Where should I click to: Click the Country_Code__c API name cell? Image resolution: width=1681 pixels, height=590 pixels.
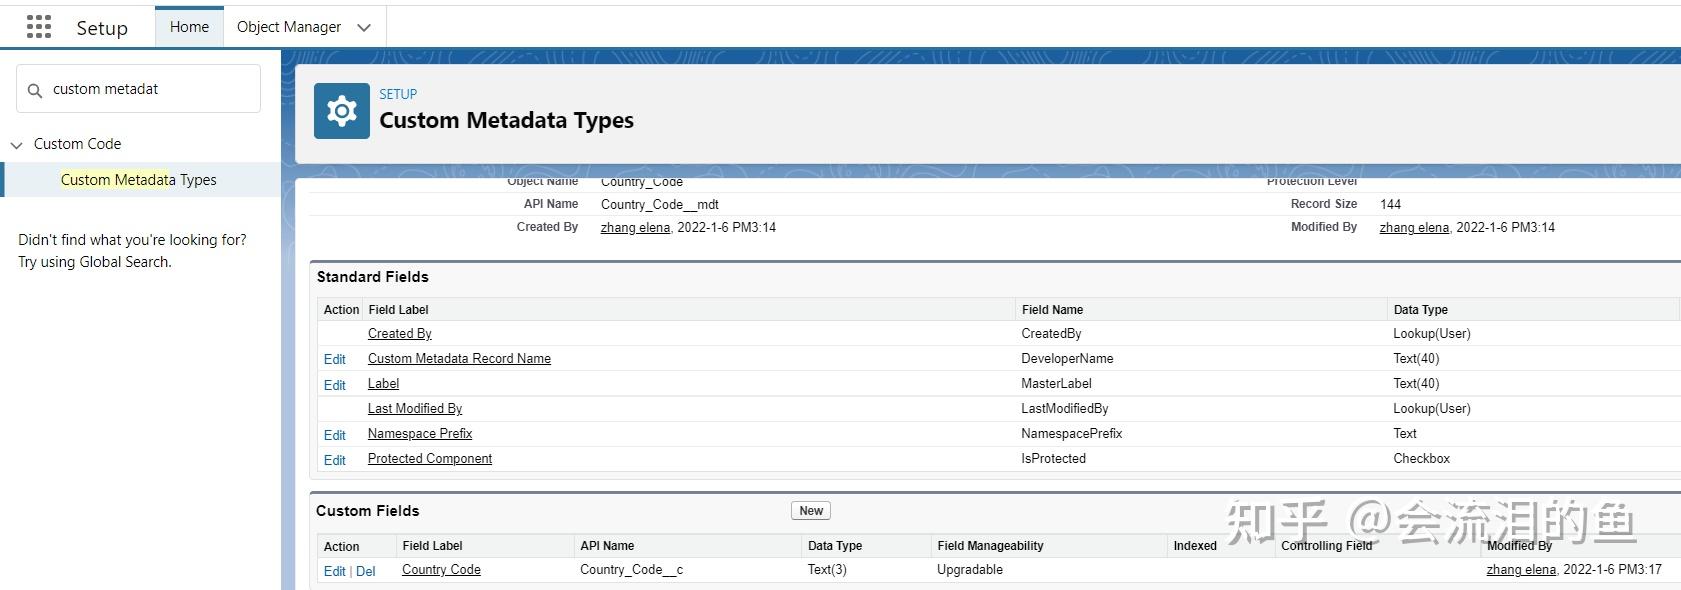click(x=632, y=570)
